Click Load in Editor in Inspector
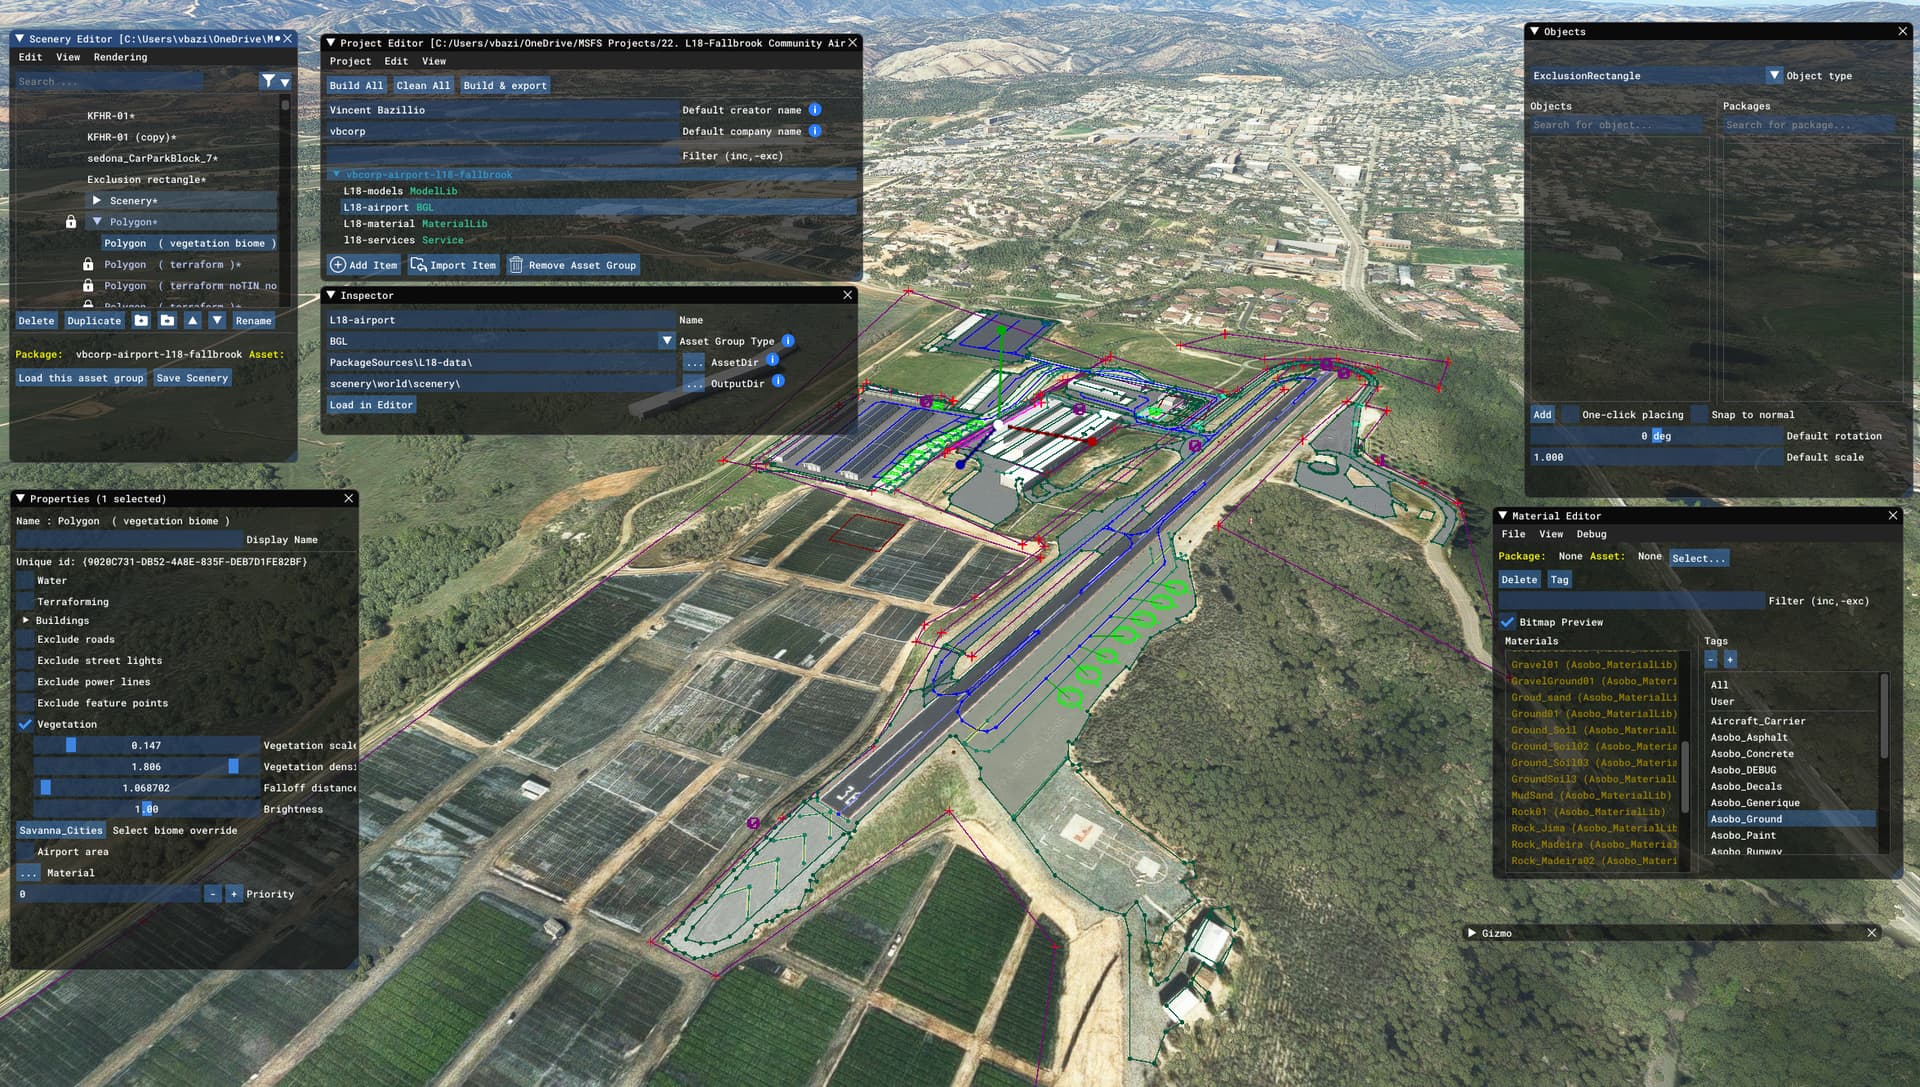 [x=371, y=405]
